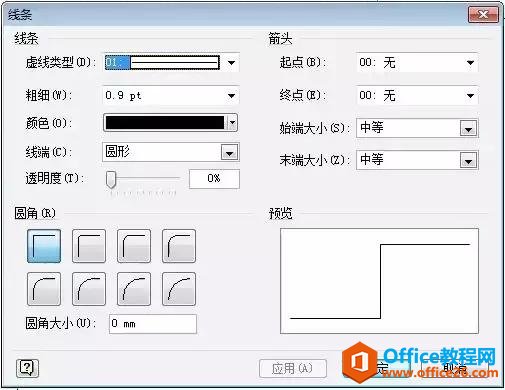Click the black color swatch for 颜色
The height and width of the screenshot is (390, 505).
point(165,123)
